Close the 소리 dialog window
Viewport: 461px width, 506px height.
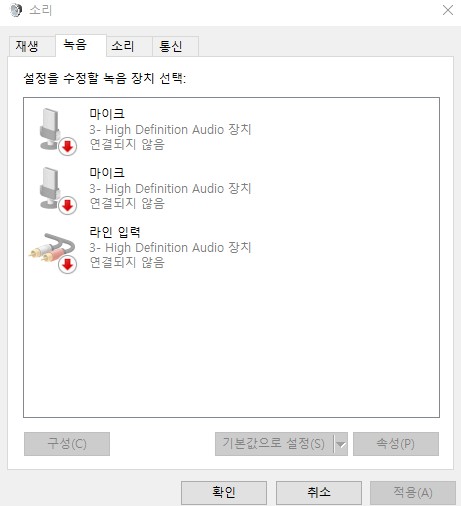(x=448, y=10)
